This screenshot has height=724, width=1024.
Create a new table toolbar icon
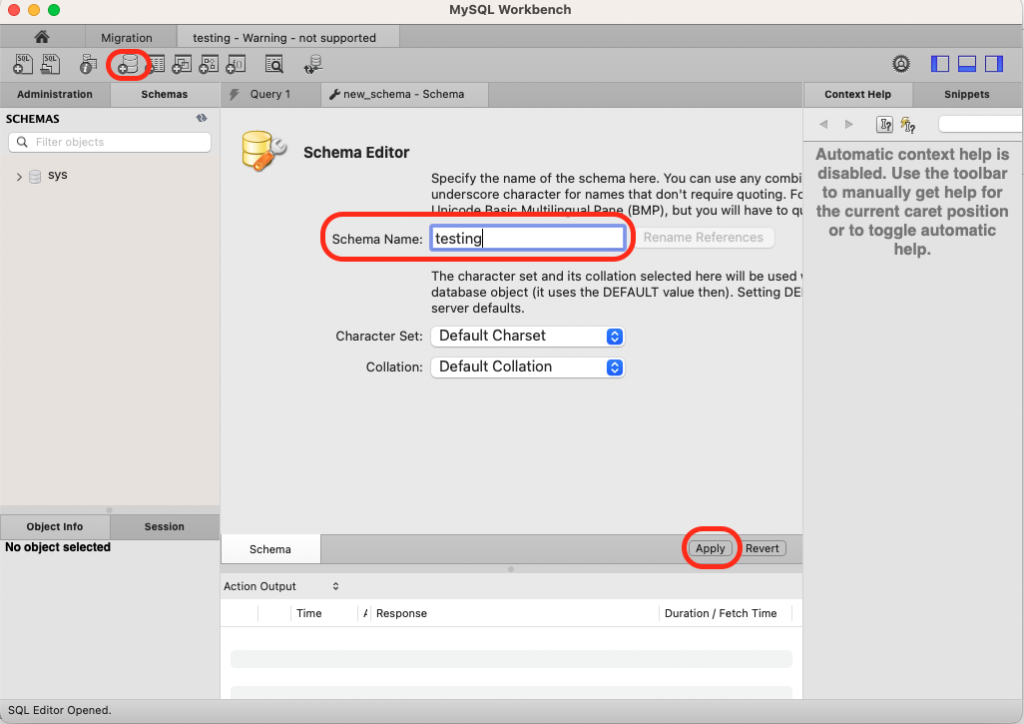click(x=155, y=65)
